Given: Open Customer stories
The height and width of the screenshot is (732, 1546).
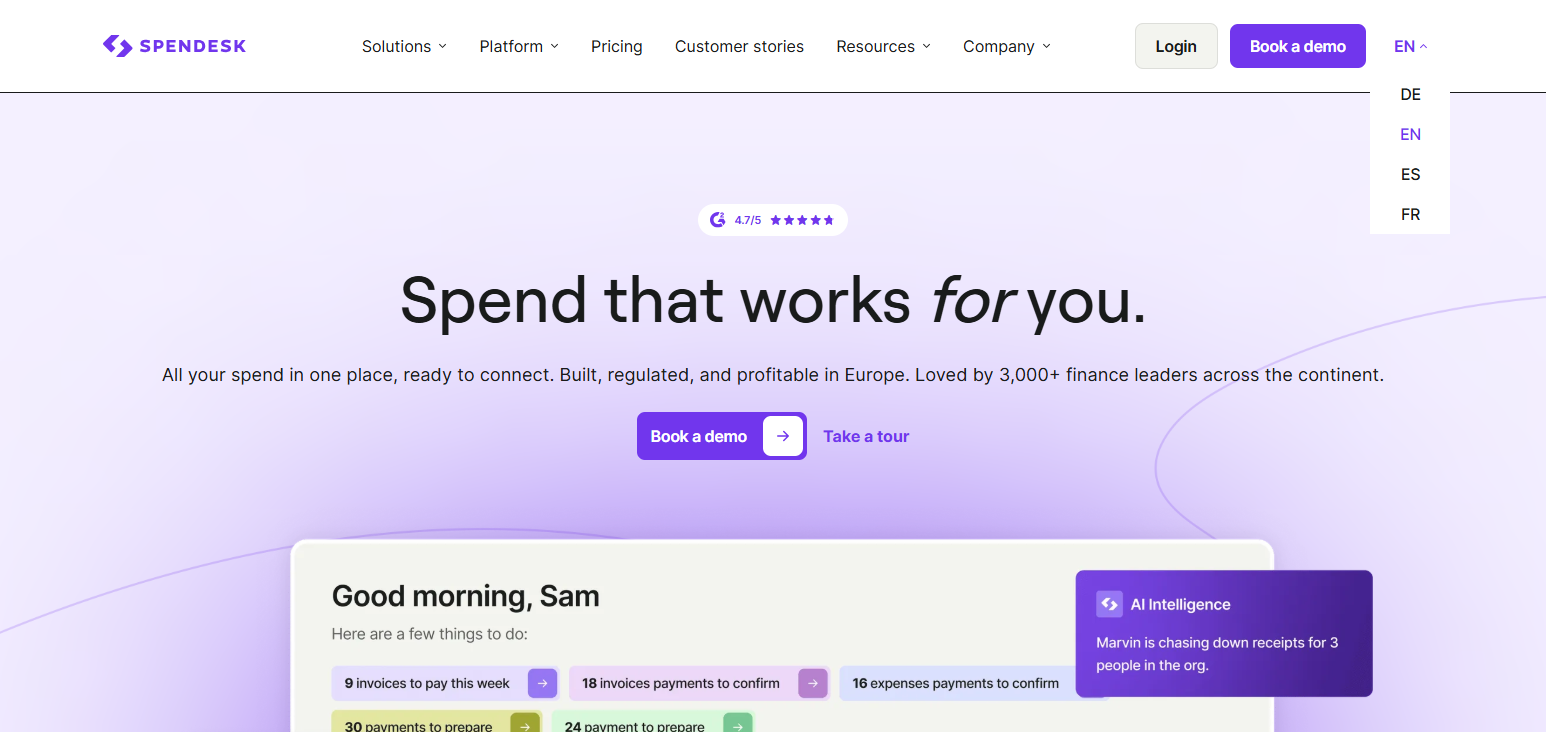Looking at the screenshot, I should (739, 46).
